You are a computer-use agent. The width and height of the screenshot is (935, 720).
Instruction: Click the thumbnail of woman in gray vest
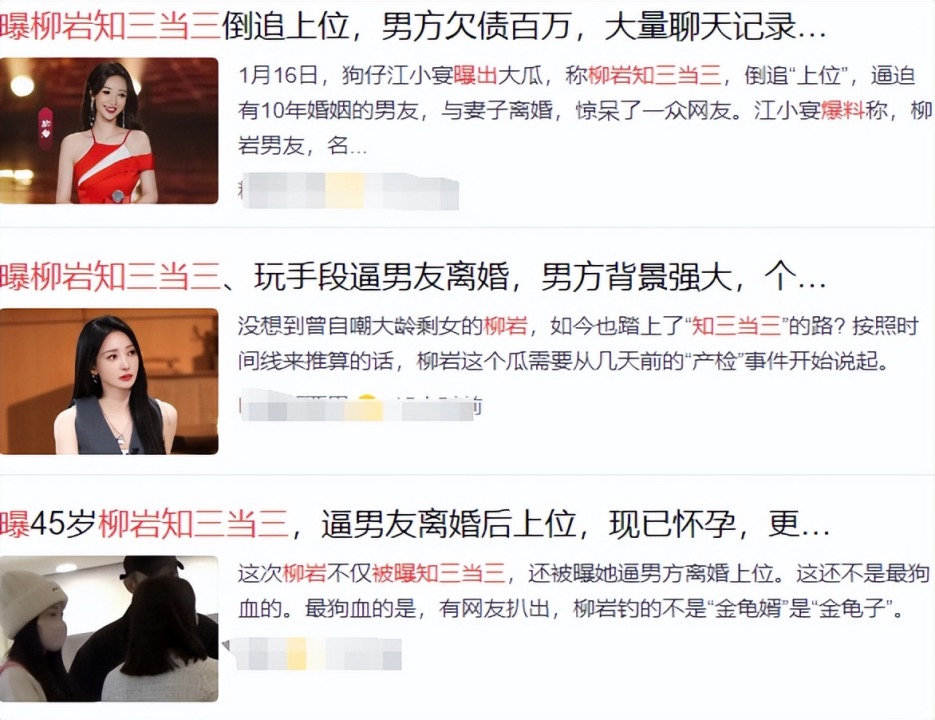(x=109, y=381)
